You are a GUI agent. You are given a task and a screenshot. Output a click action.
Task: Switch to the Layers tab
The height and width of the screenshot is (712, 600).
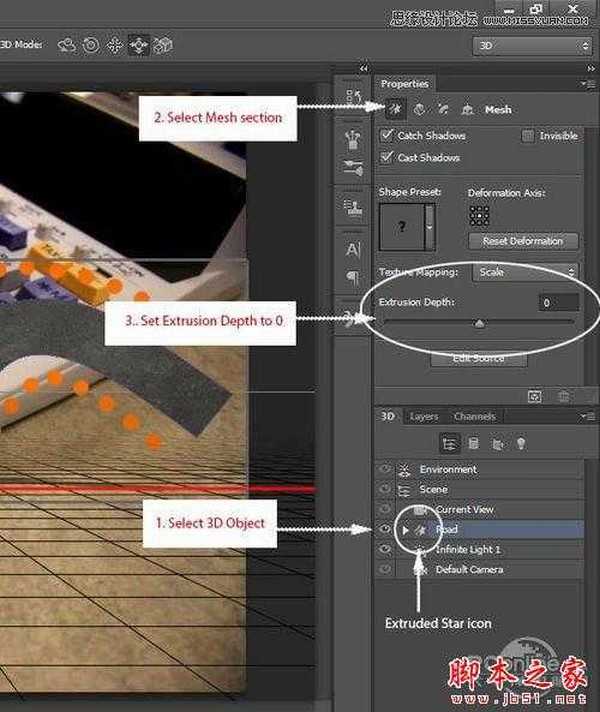coord(424,416)
